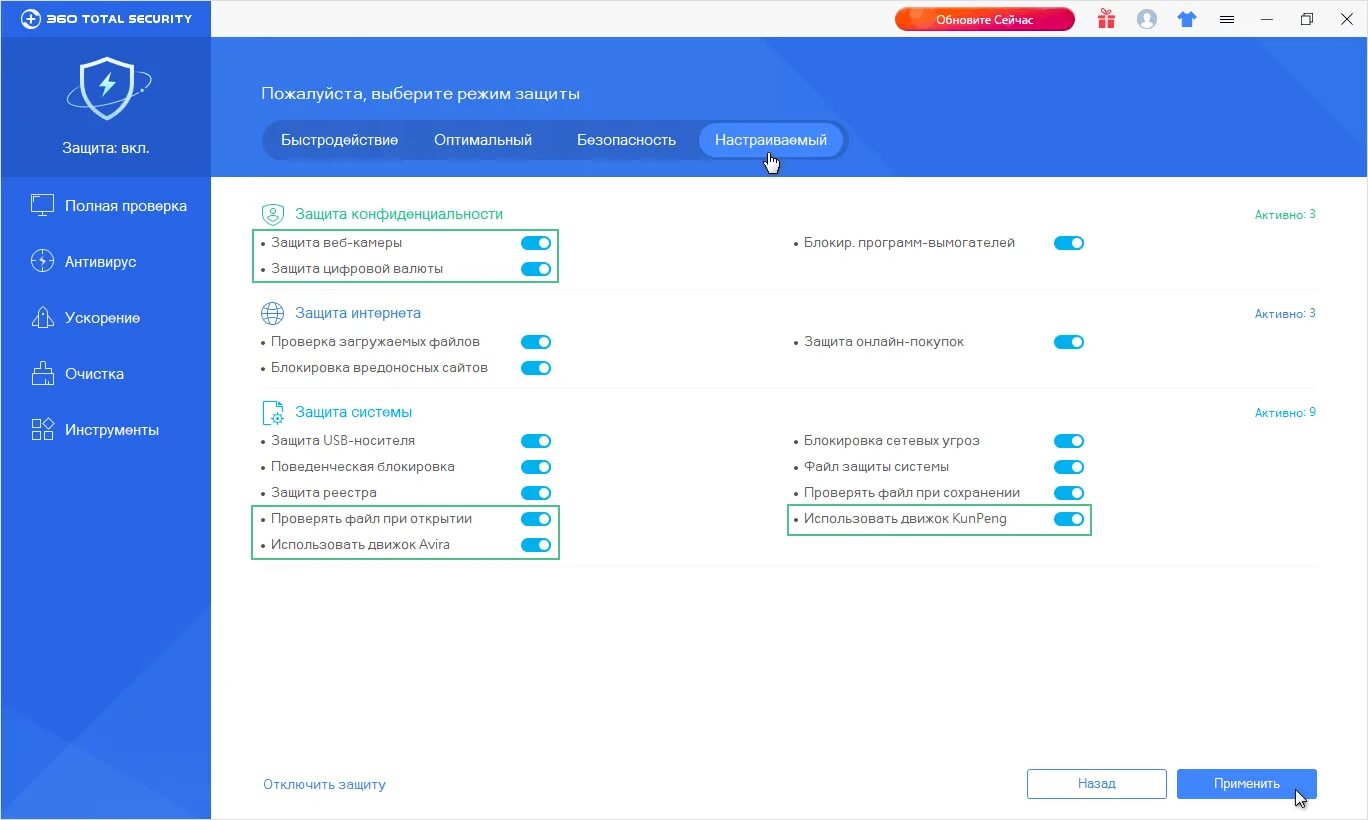This screenshot has height=820, width=1368.
Task: Click the Защита системы file gear icon
Action: click(273, 412)
